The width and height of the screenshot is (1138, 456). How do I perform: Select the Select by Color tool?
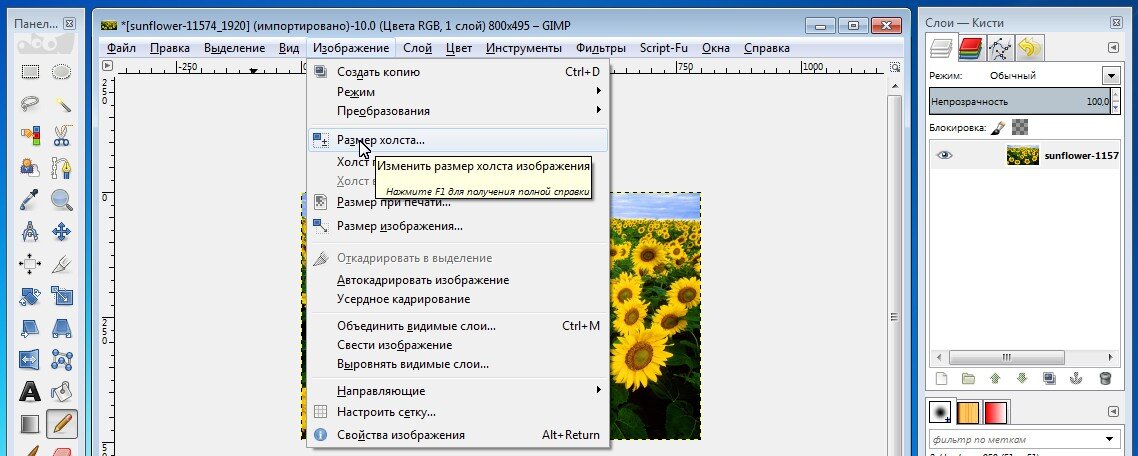point(30,135)
